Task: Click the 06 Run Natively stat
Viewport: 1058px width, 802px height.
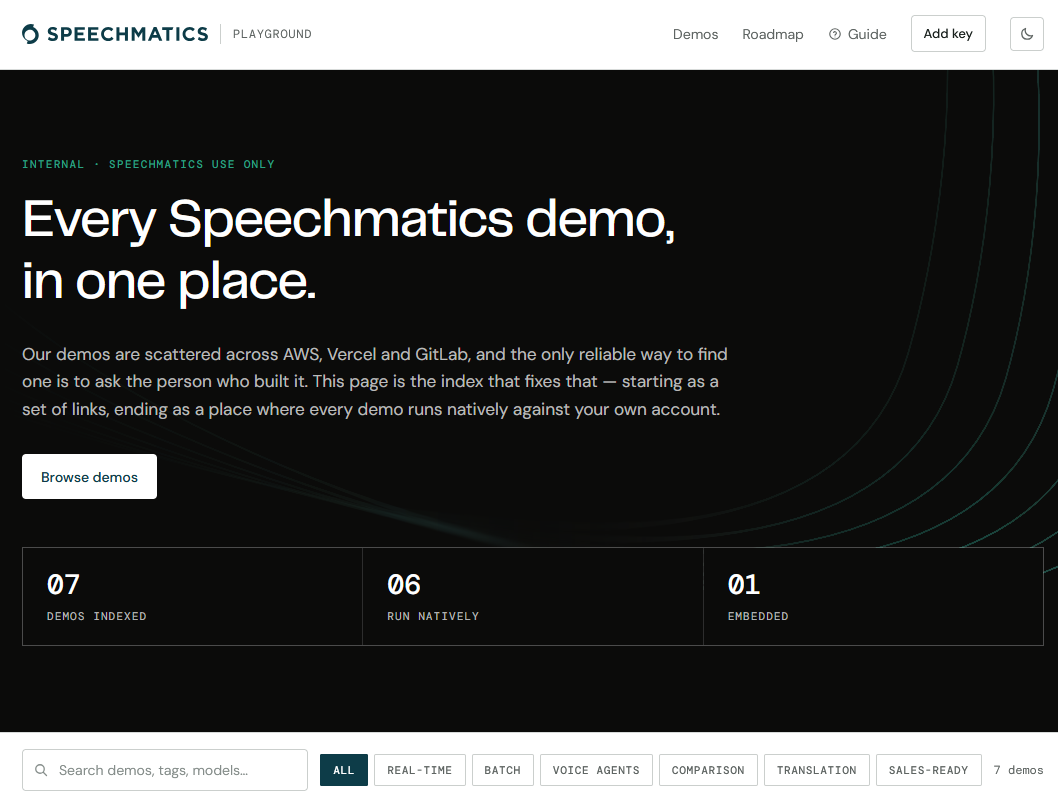Action: [x=533, y=596]
